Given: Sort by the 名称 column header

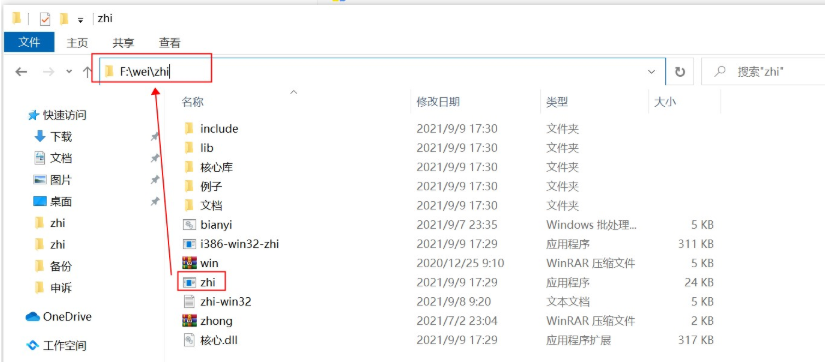Looking at the screenshot, I should click(193, 102).
